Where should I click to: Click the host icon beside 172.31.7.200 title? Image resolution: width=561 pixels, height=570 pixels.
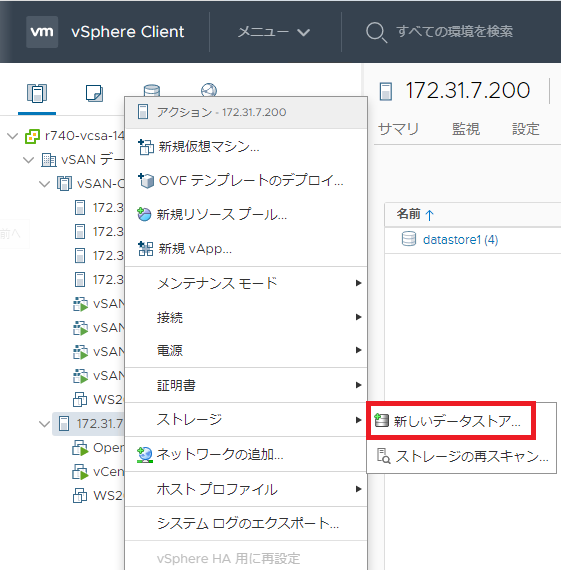coord(386,91)
